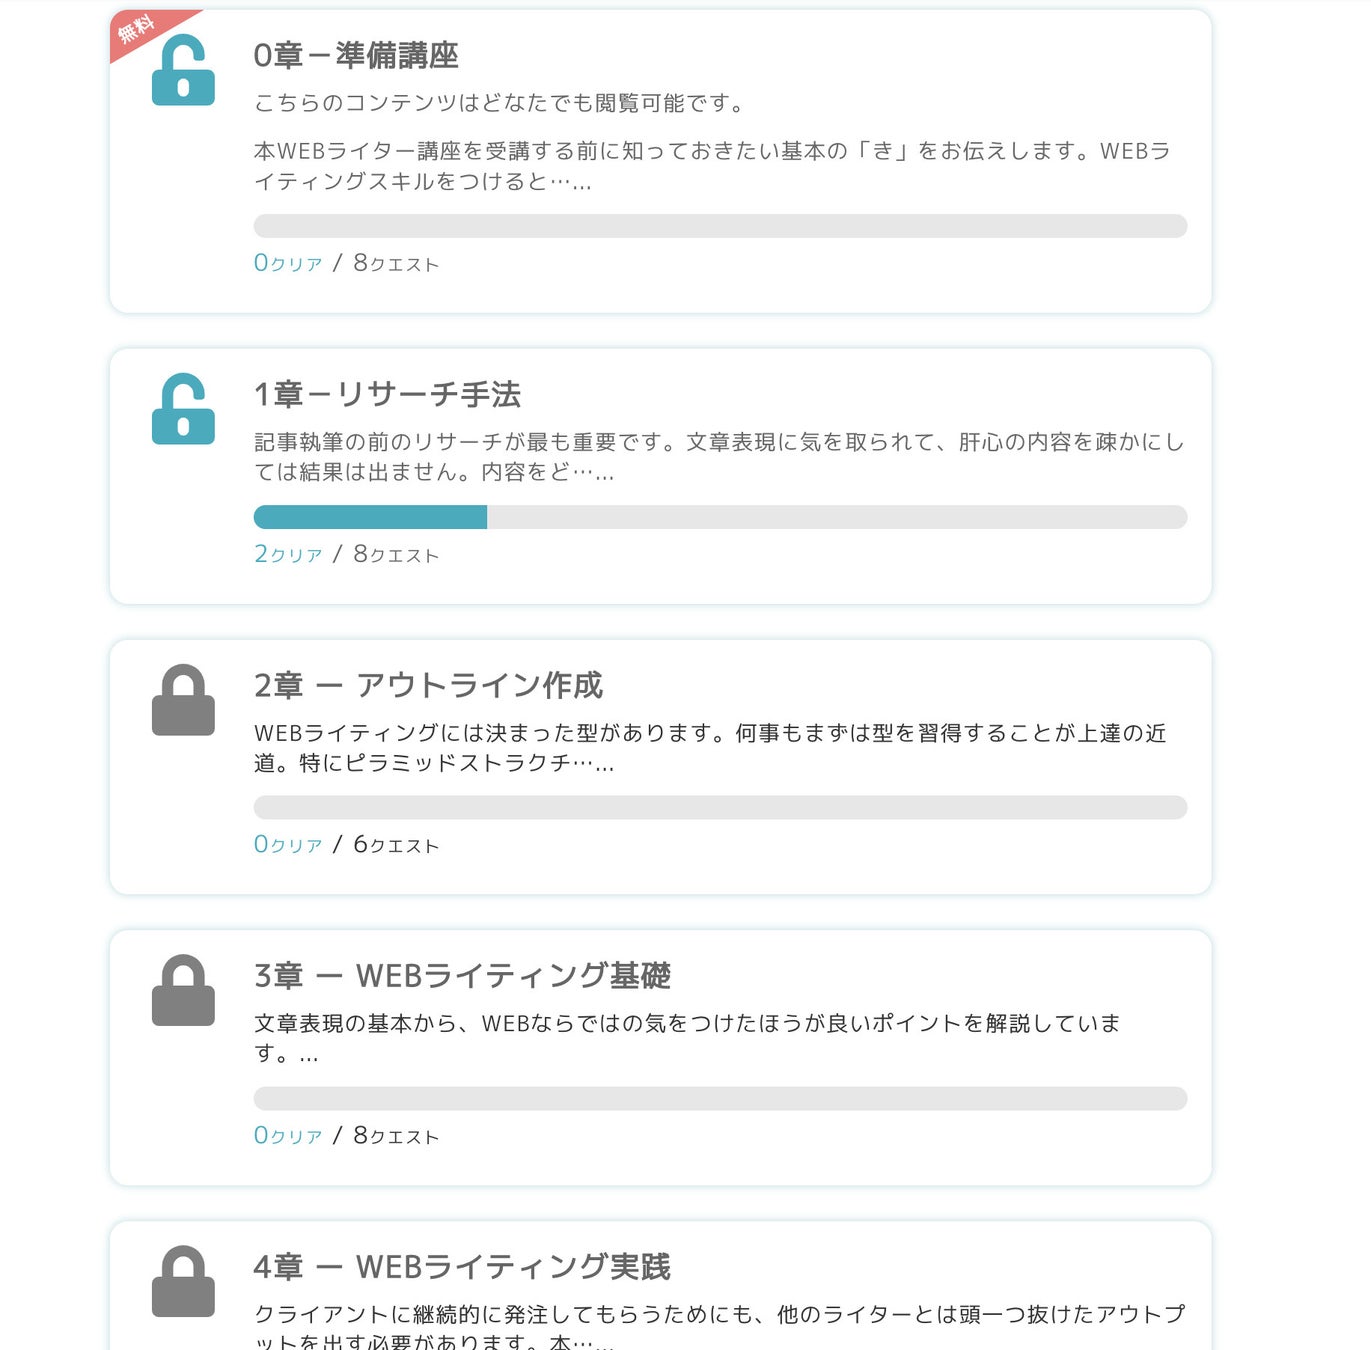1371x1350 pixels.
Task: Click the unlocked padlock icon for 0章 準備講座
Action: (183, 72)
